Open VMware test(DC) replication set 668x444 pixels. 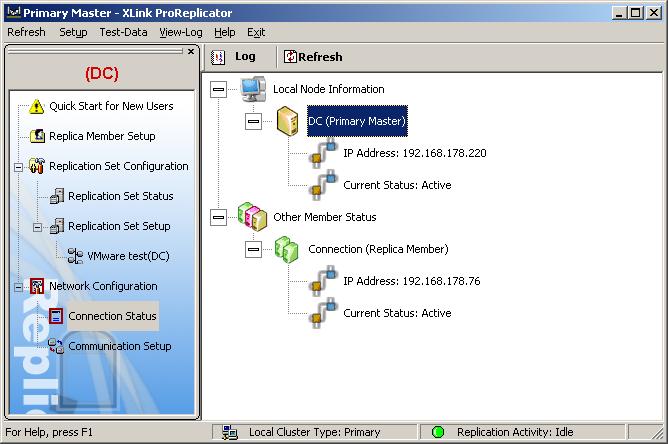pos(128,256)
